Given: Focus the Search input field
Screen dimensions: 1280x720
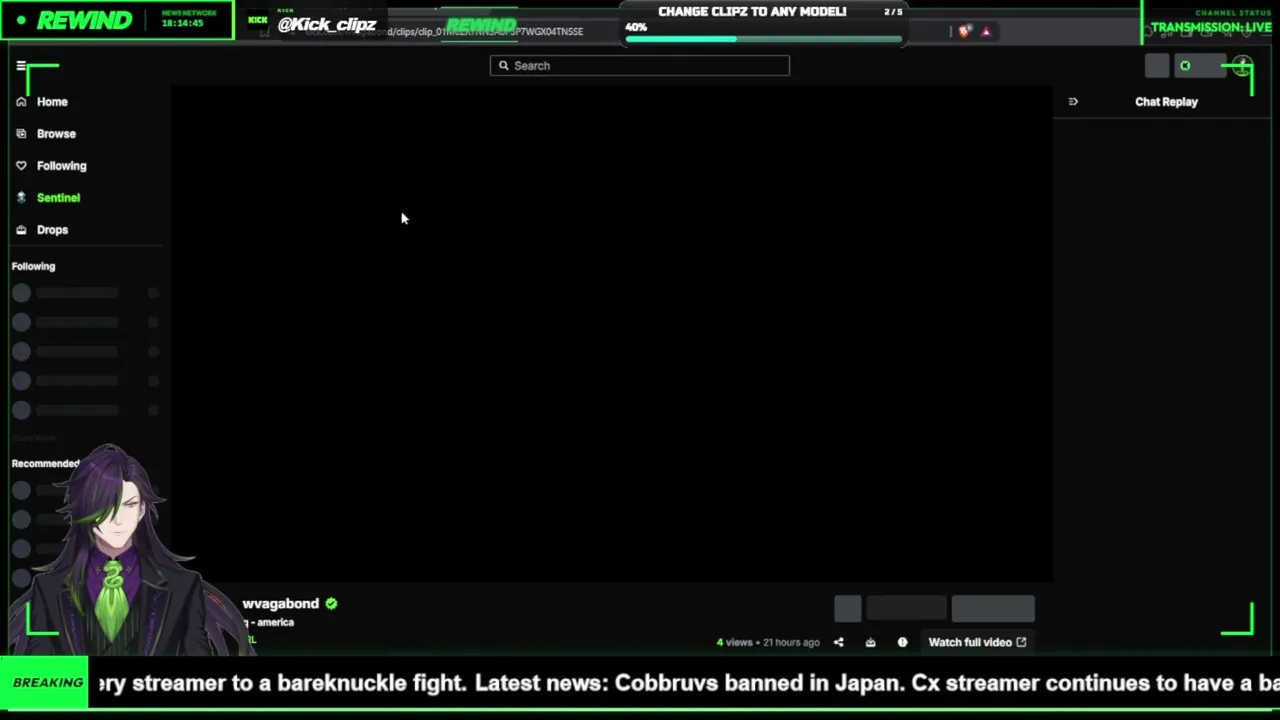Looking at the screenshot, I should click(x=640, y=66).
